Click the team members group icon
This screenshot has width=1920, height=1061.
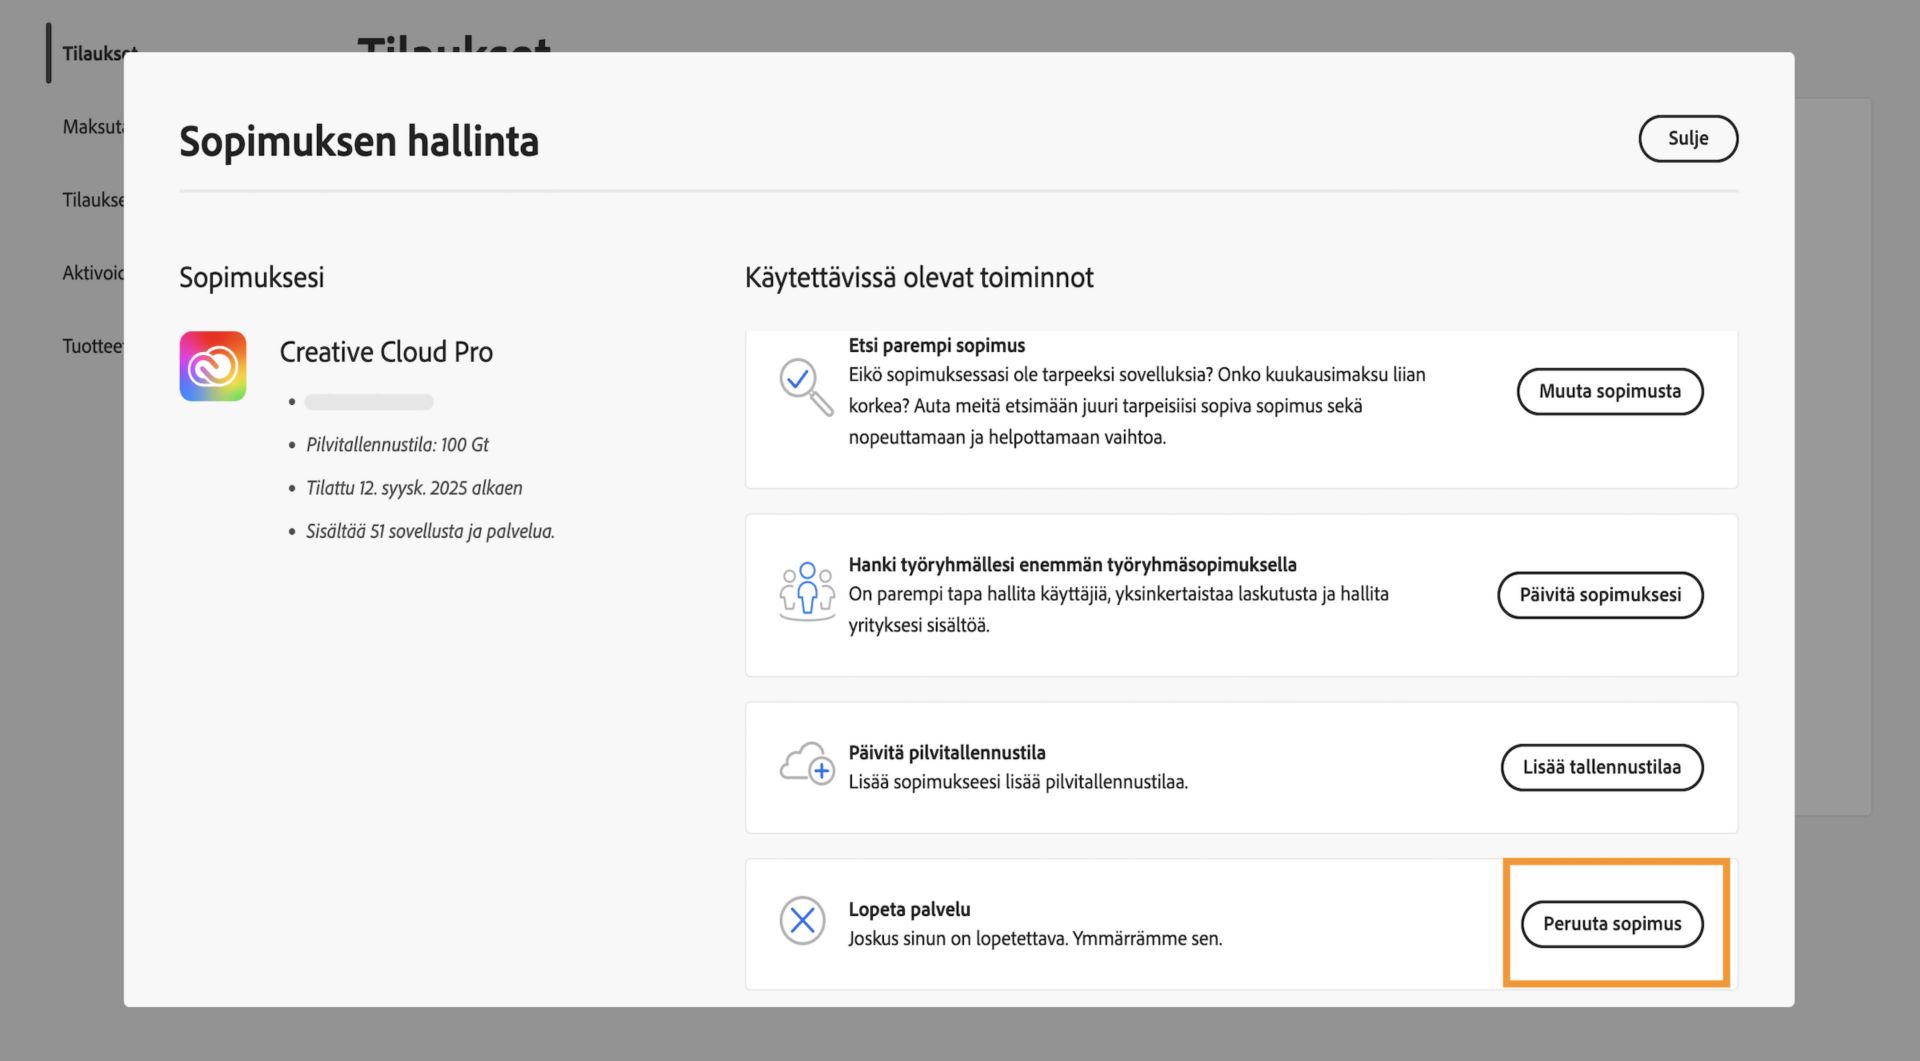tap(806, 591)
